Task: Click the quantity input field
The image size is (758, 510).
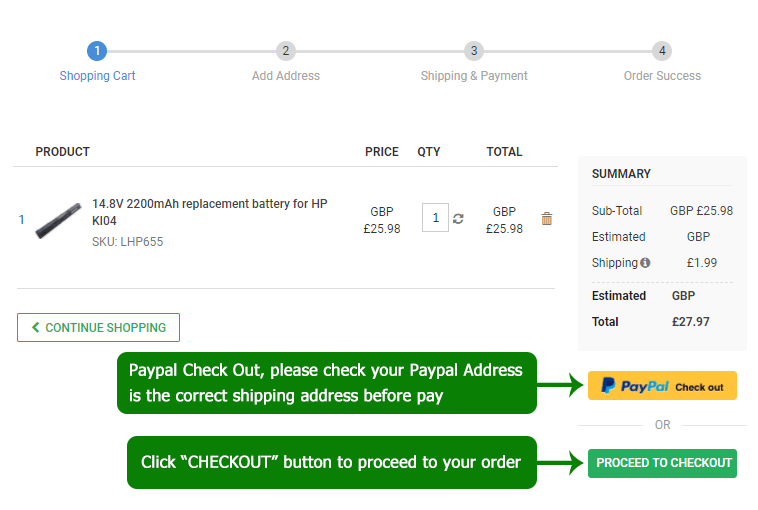Action: [435, 218]
